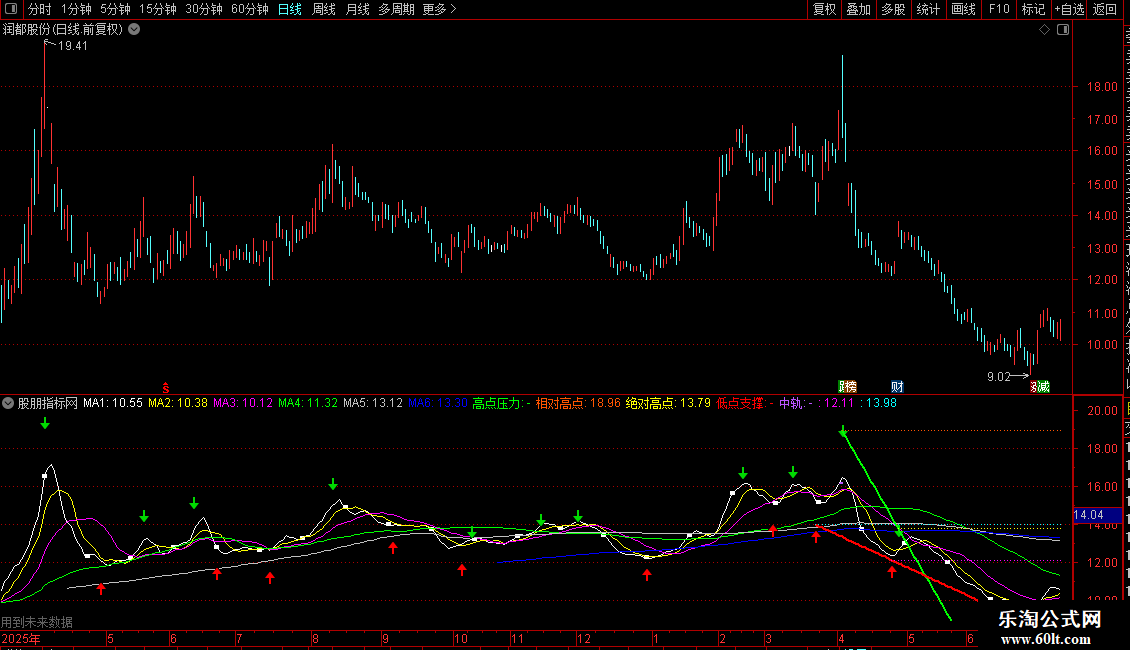1130x650 pixels.
Task: Switch to the 月线 monthly chart
Action: click(x=357, y=9)
